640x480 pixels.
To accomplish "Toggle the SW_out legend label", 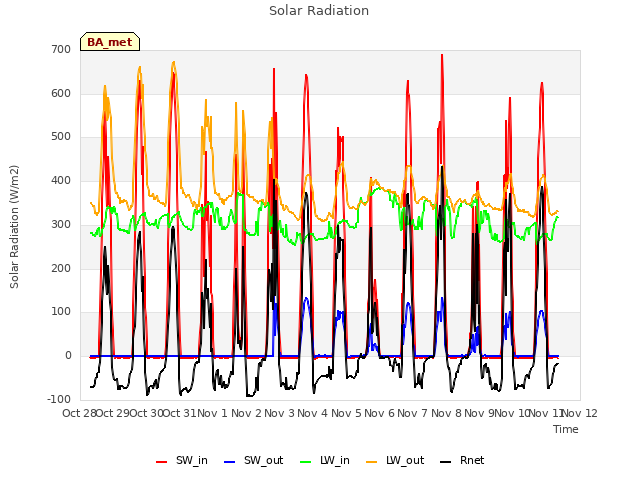I will click(x=264, y=460).
